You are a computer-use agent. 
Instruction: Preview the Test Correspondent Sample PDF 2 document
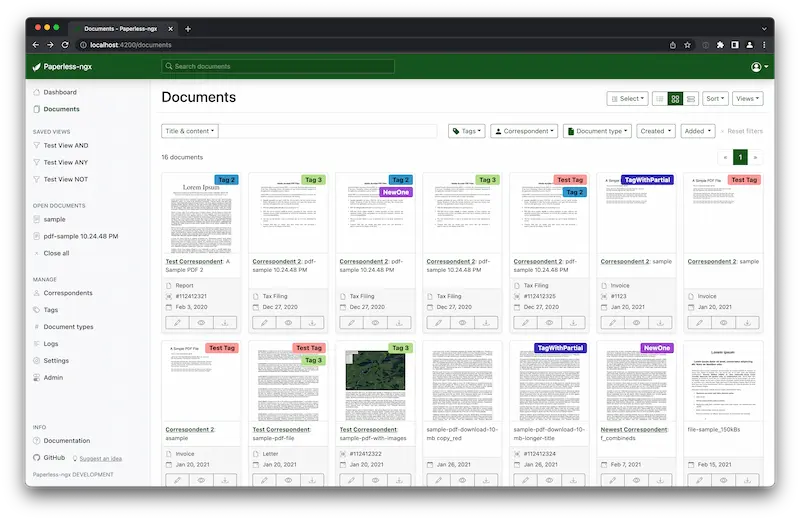(201, 323)
